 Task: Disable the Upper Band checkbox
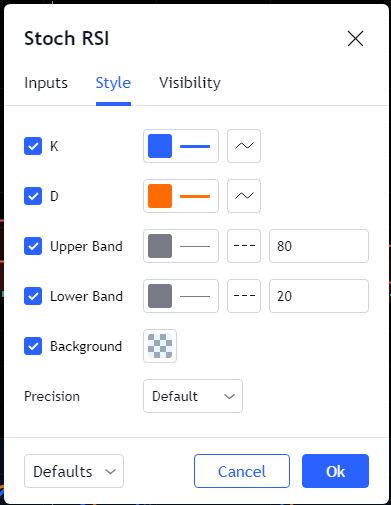click(x=33, y=246)
